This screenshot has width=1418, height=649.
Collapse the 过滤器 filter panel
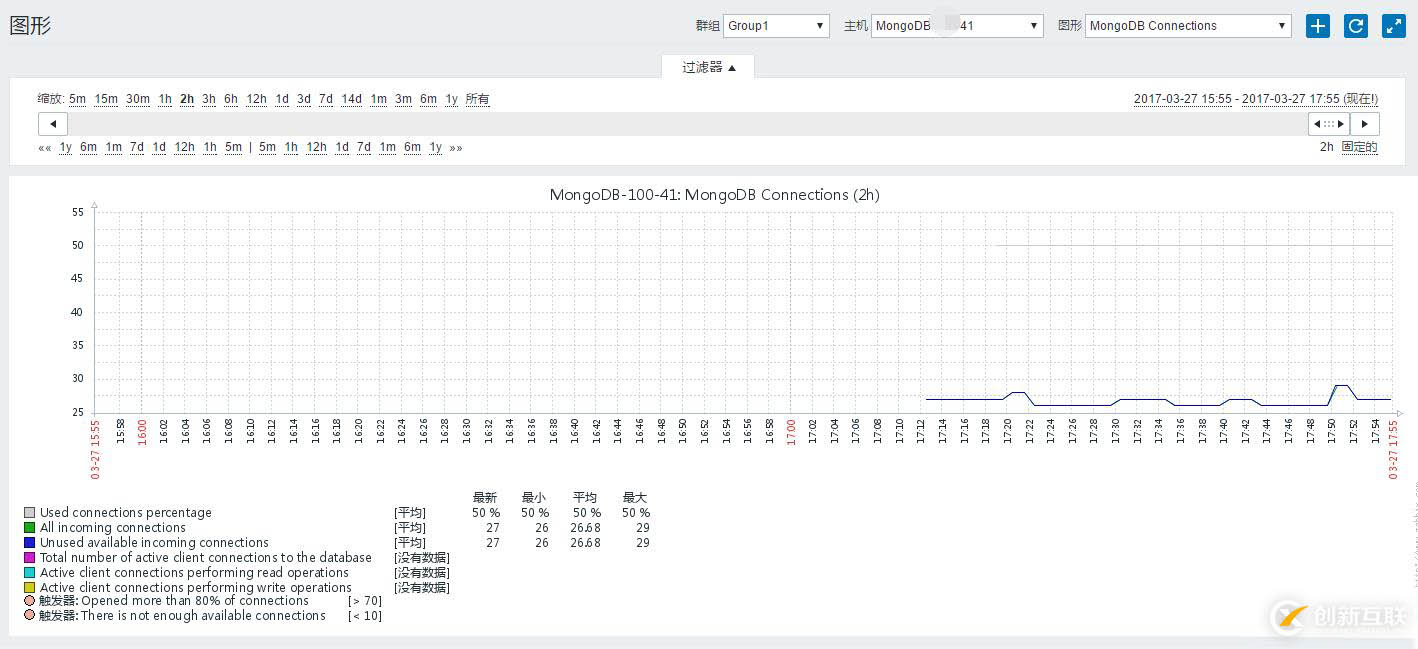tap(708, 67)
